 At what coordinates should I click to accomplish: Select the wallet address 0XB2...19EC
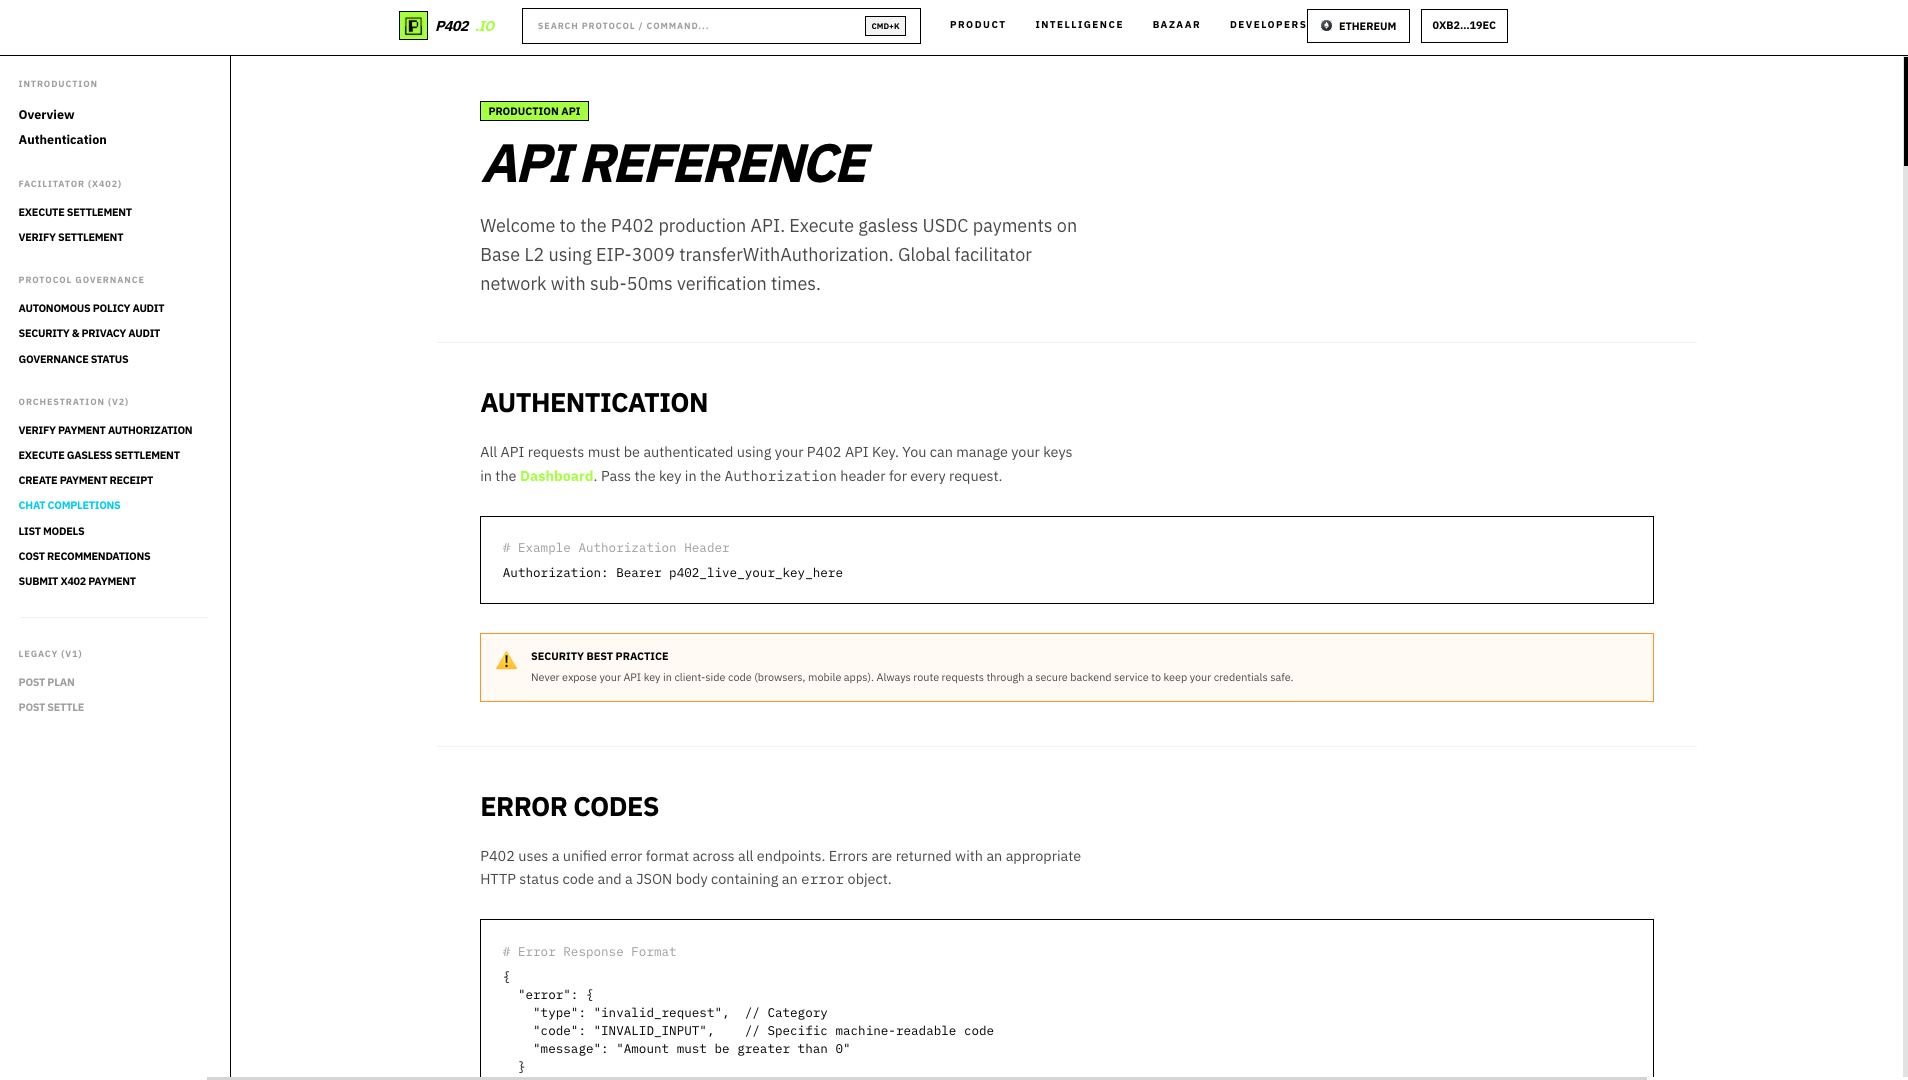tap(1463, 26)
